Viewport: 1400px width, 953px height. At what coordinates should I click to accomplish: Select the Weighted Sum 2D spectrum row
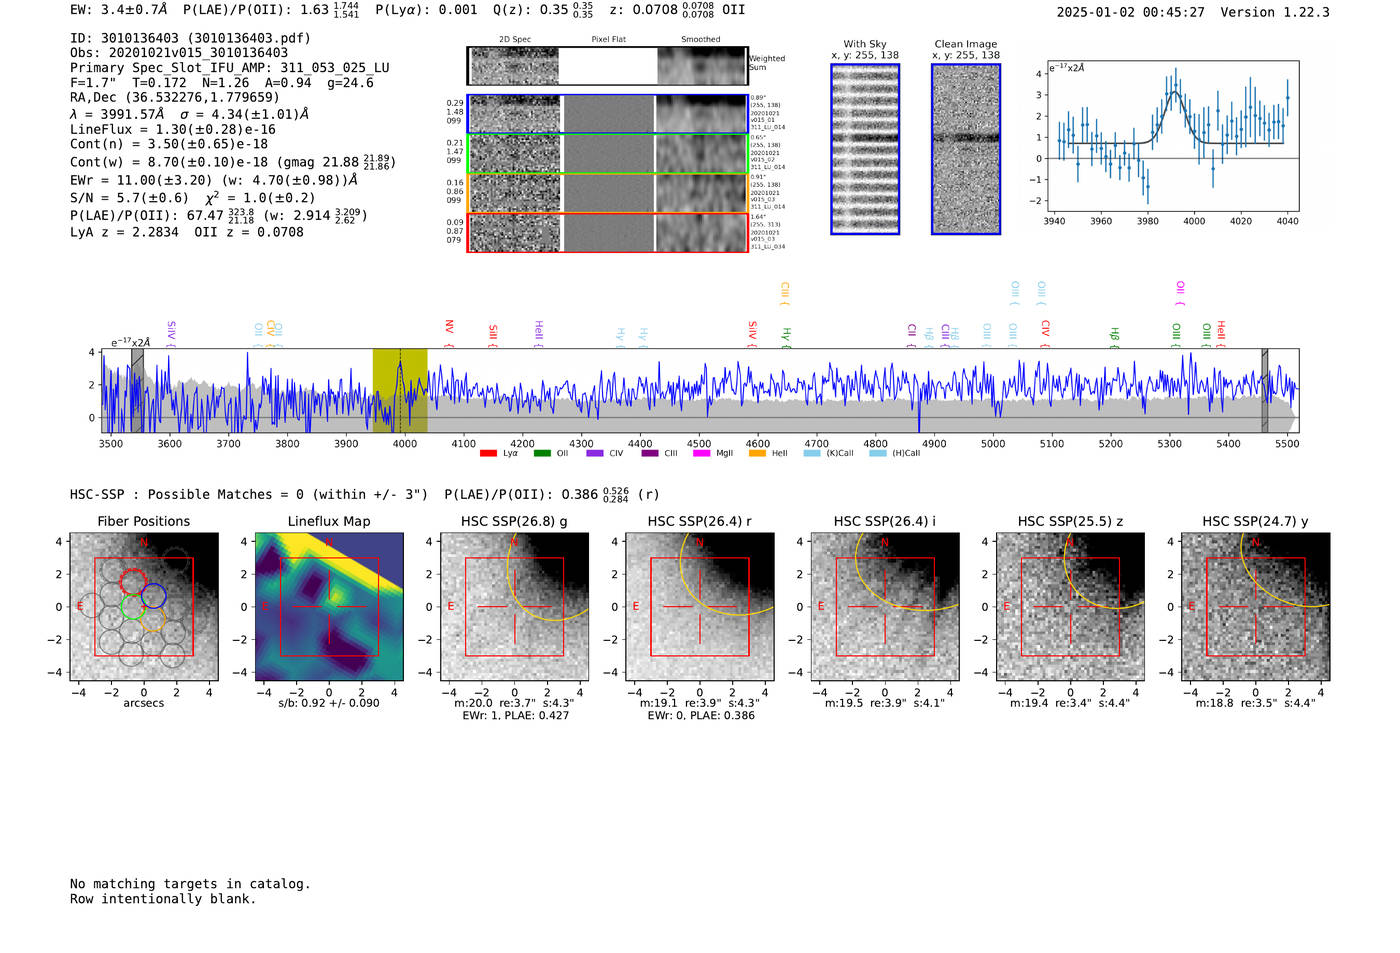click(x=608, y=66)
